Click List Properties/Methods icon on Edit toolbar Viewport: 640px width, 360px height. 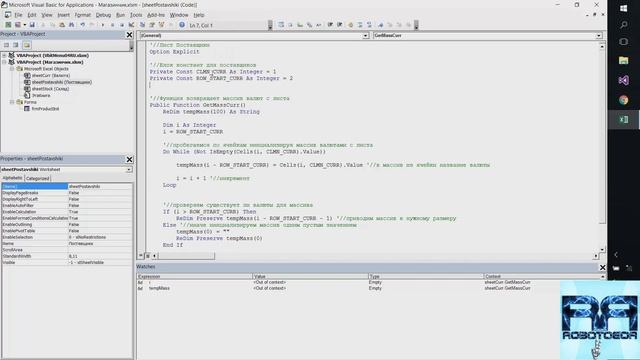tap(281, 25)
